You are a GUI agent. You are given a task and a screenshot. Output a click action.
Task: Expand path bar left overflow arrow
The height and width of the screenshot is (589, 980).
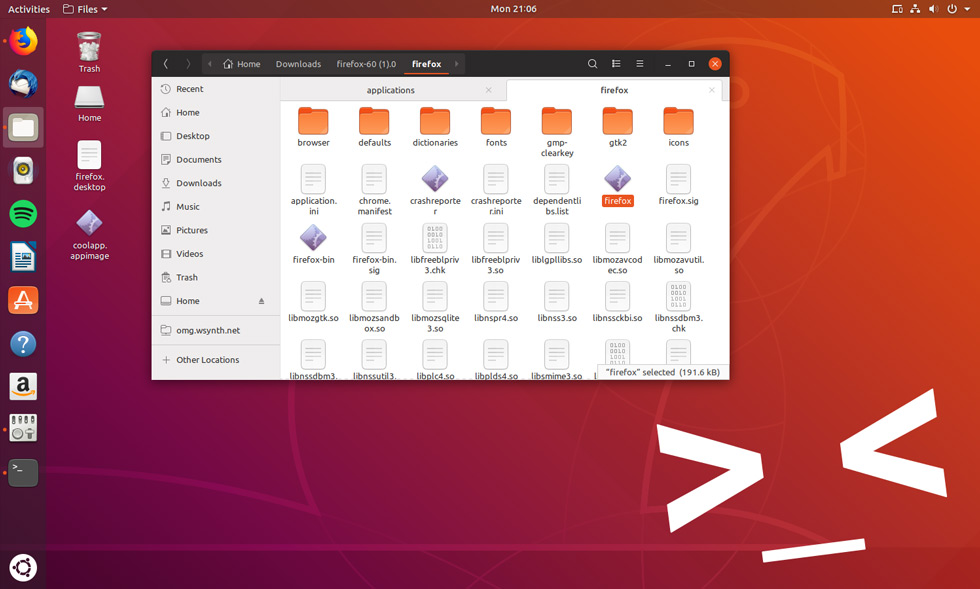(x=209, y=64)
